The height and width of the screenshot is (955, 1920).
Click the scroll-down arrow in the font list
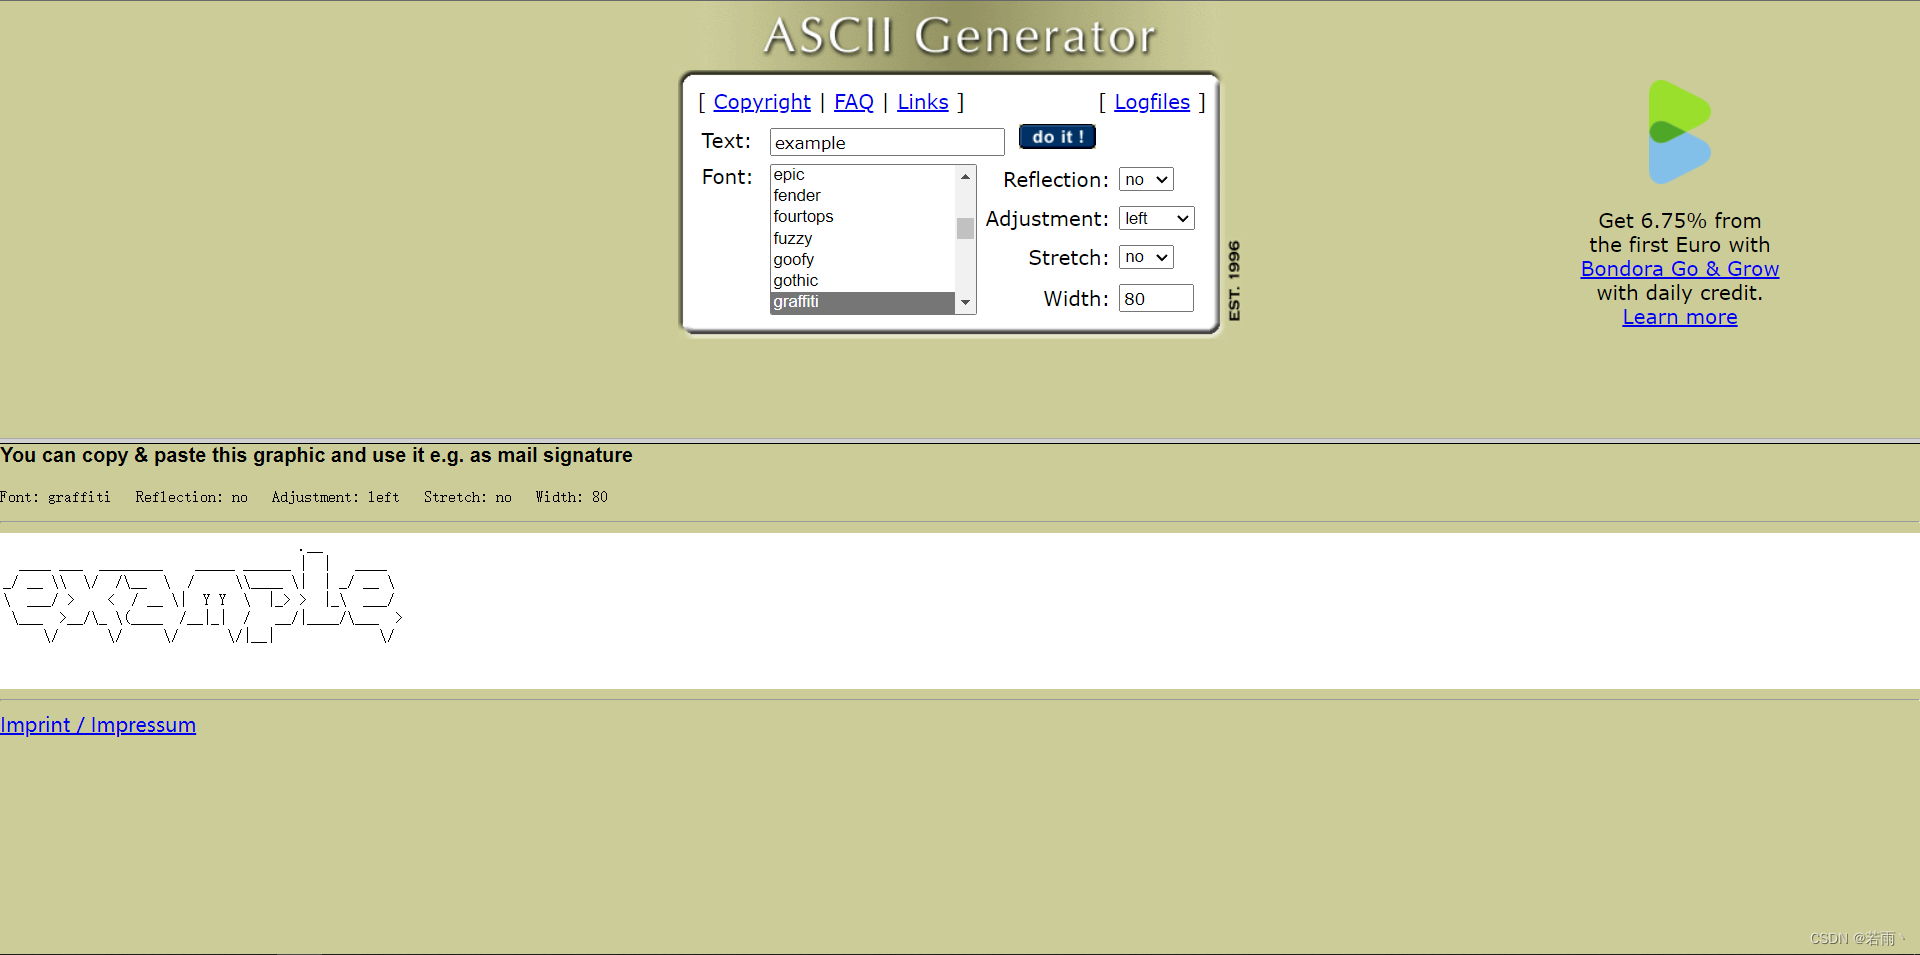coord(964,302)
